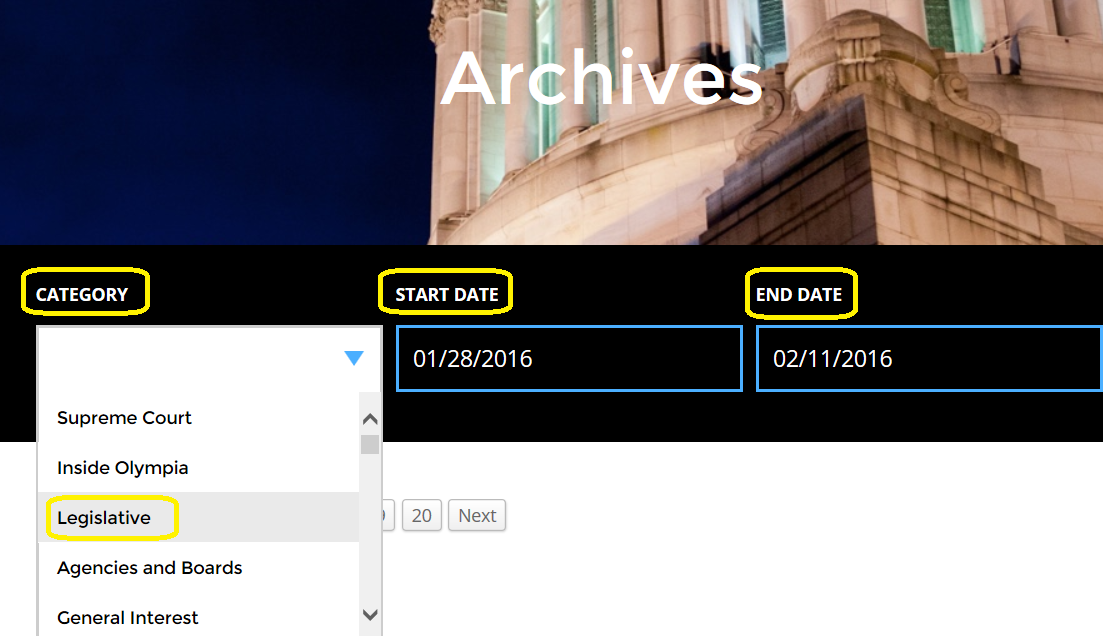Select "Supreme Court" from the category list

(x=124, y=417)
